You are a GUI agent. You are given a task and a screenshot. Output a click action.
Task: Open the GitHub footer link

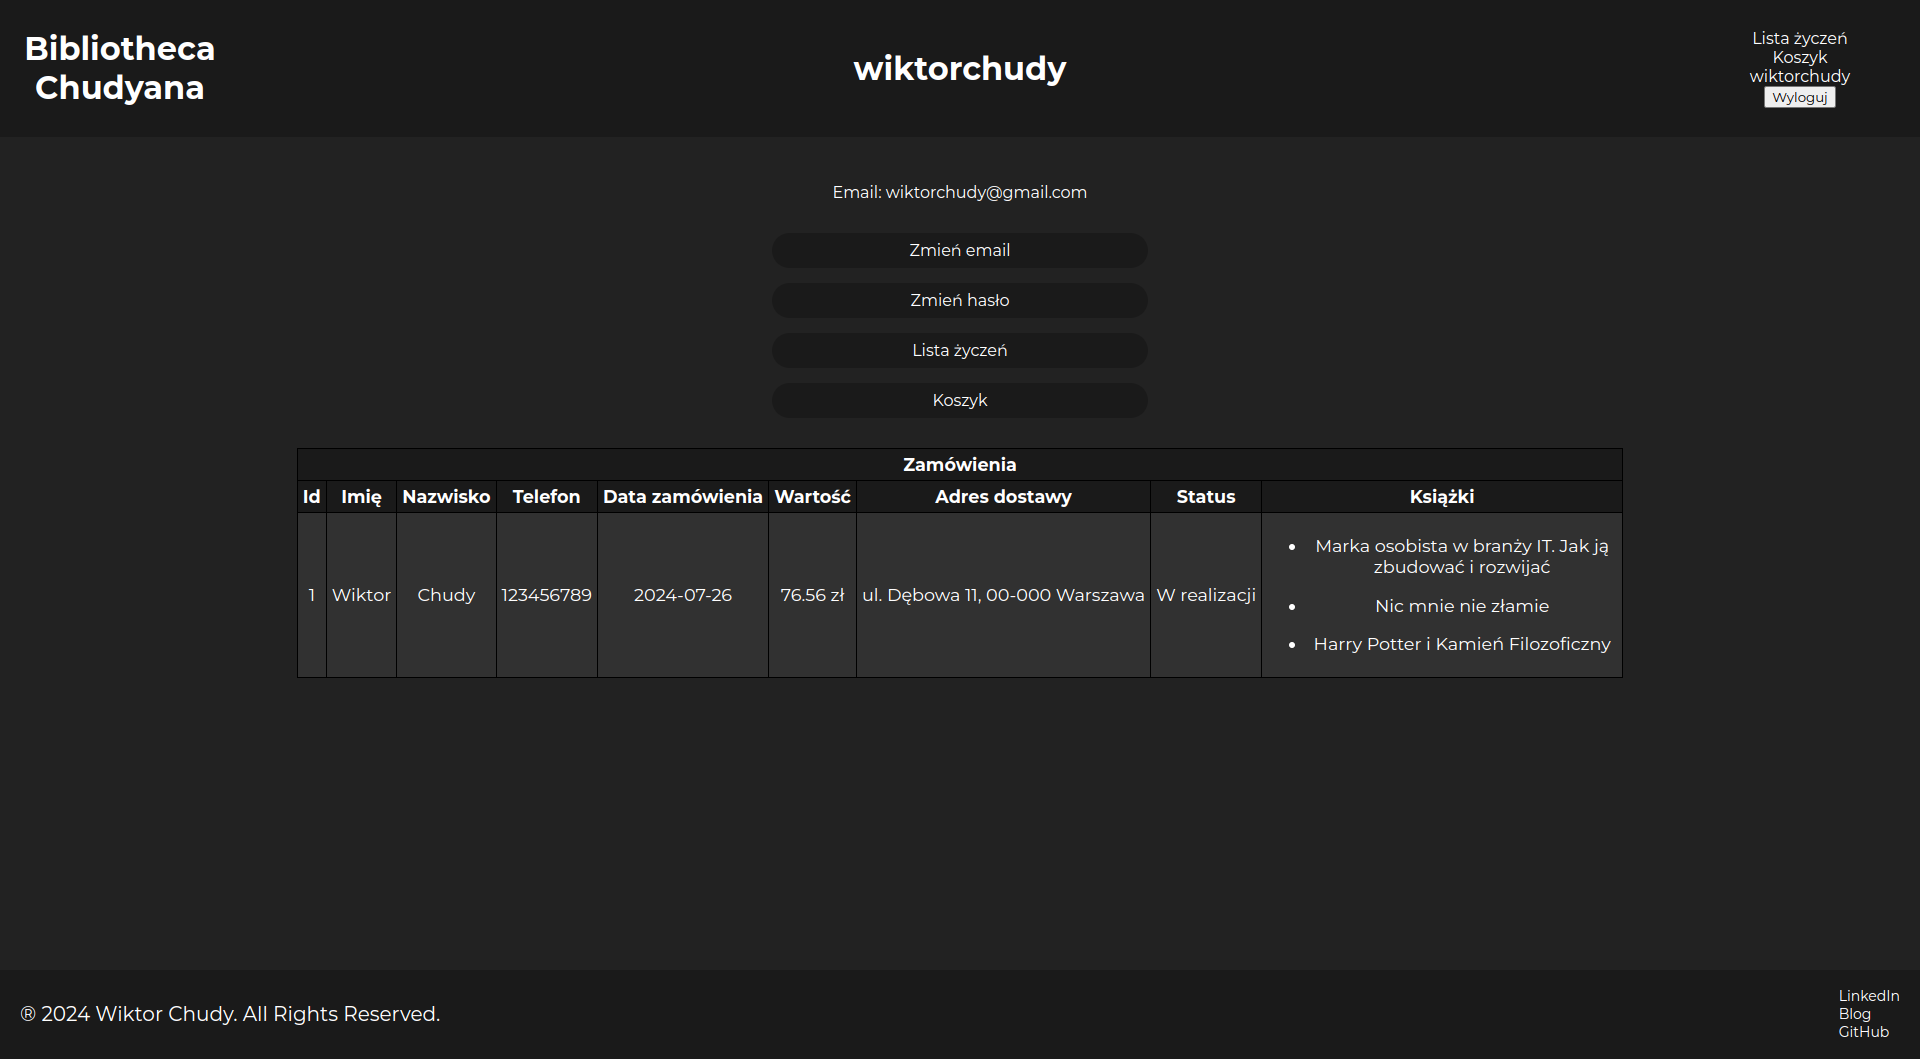click(1863, 1031)
